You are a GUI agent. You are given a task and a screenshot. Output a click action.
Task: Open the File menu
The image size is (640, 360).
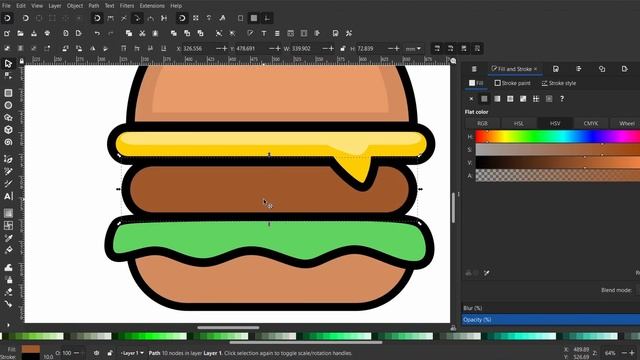click(x=6, y=6)
